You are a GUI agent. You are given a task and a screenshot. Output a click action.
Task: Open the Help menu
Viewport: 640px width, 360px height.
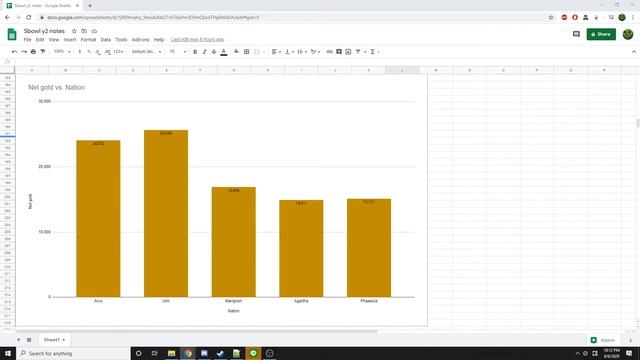[159, 40]
